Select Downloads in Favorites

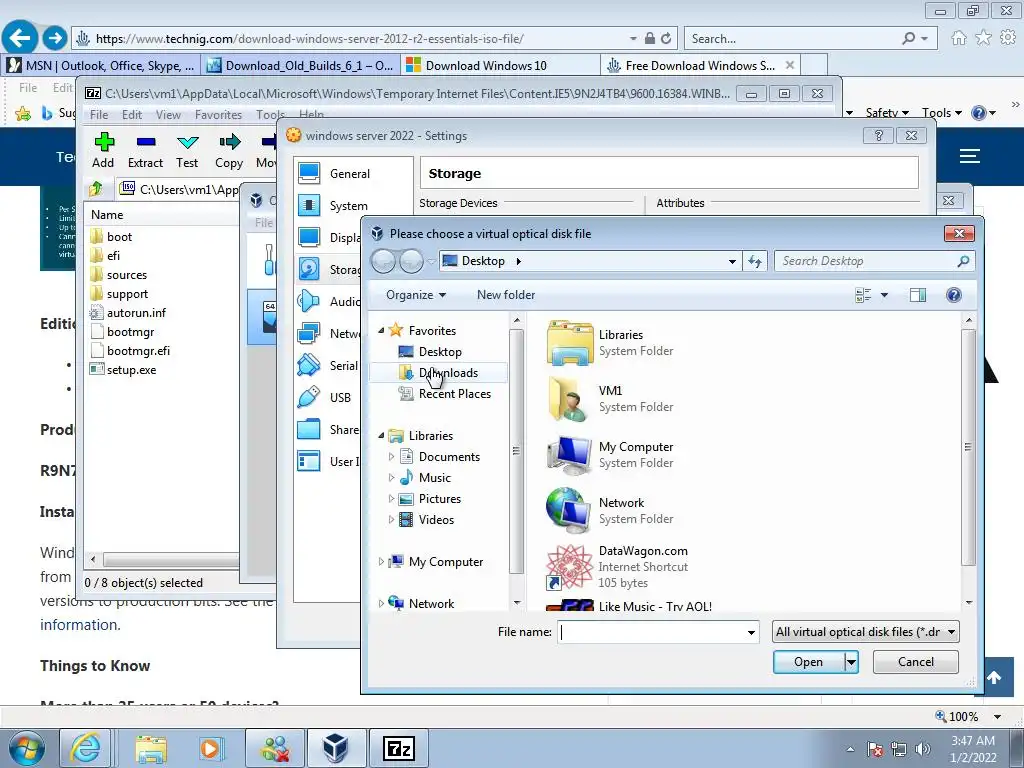point(438,373)
